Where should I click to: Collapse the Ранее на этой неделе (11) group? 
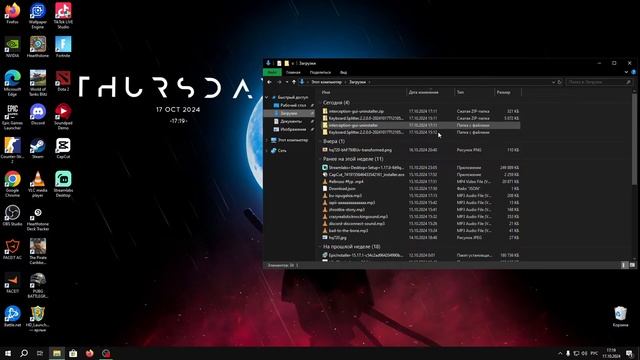tap(320, 159)
